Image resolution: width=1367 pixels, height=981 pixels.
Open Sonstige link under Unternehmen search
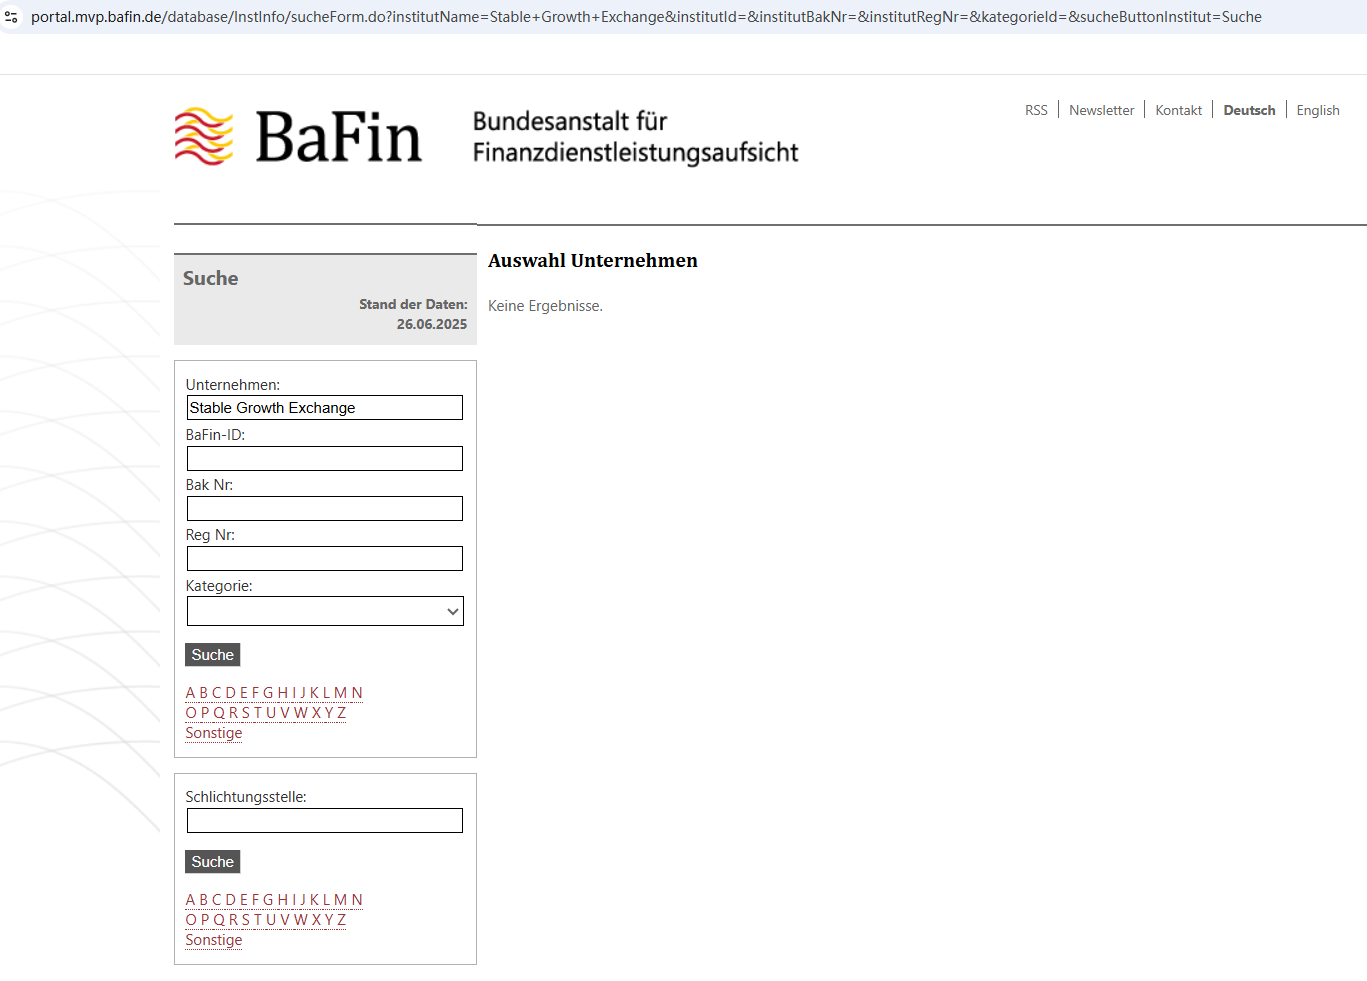[x=214, y=733]
